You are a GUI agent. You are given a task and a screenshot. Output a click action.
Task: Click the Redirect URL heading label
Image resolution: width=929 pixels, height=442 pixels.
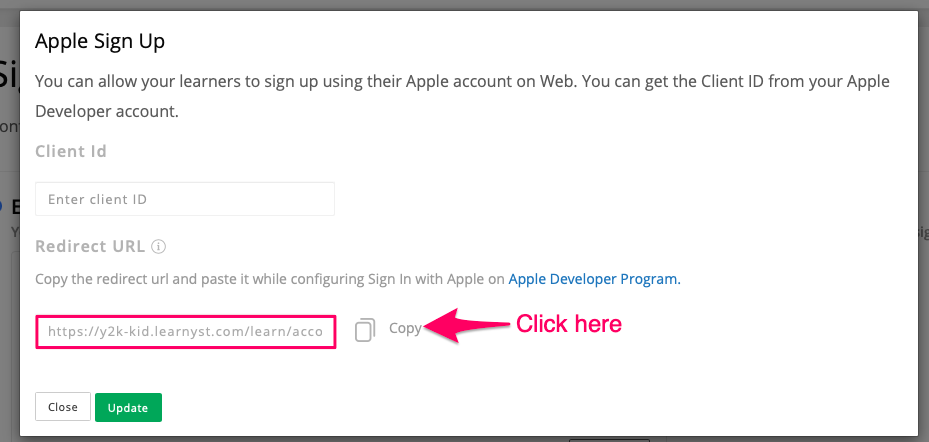point(90,246)
